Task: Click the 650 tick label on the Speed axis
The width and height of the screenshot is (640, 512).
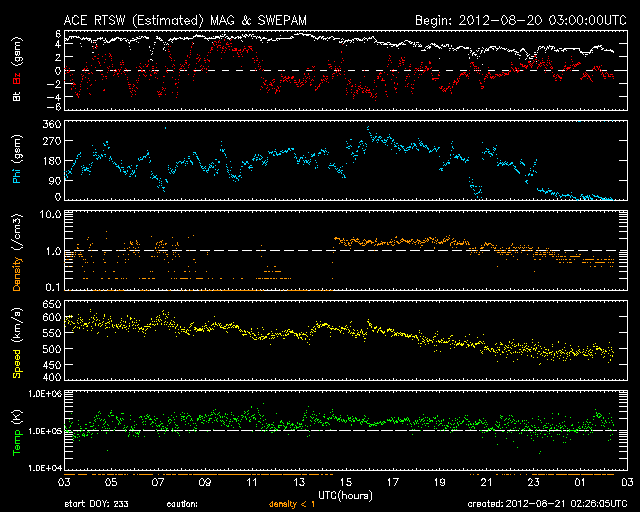Action: [x=51, y=304]
